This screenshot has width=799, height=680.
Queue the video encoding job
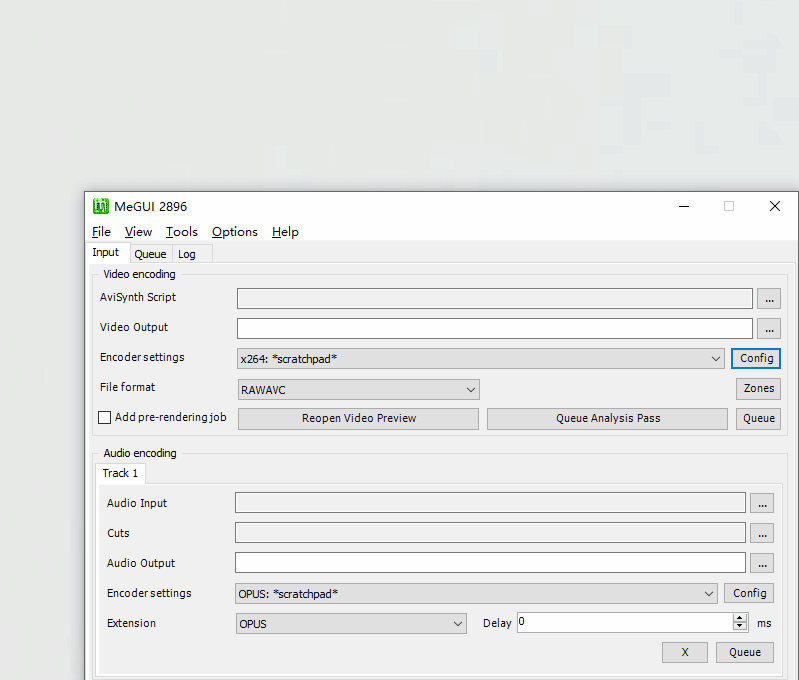(758, 419)
